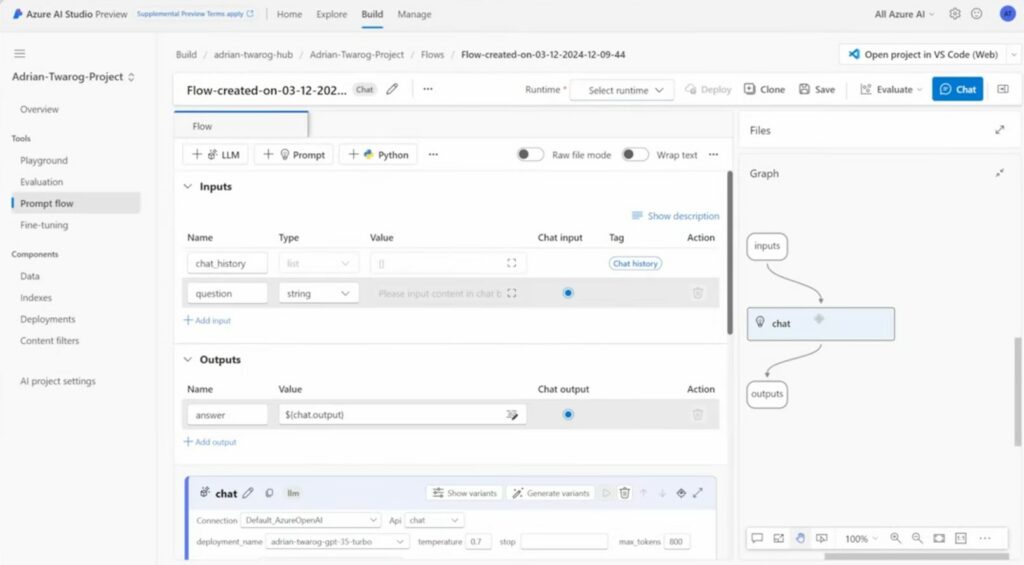The width and height of the screenshot is (1024, 565).
Task: Open graph zoom 100% dropdown
Action: click(x=861, y=539)
